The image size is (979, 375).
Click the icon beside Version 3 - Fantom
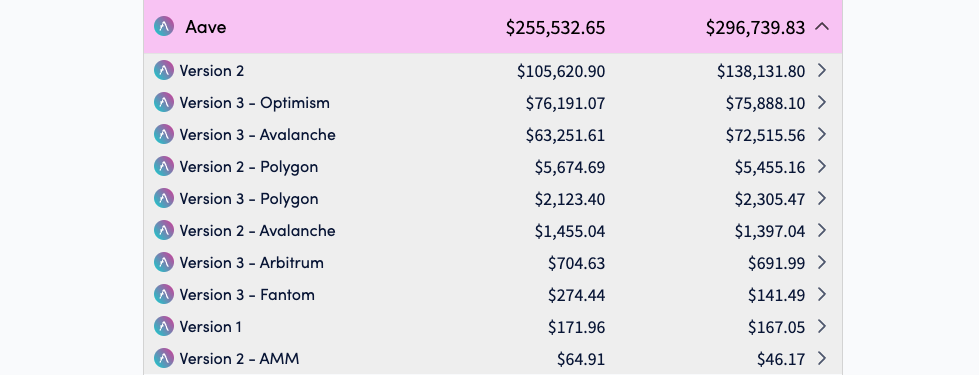pos(164,295)
